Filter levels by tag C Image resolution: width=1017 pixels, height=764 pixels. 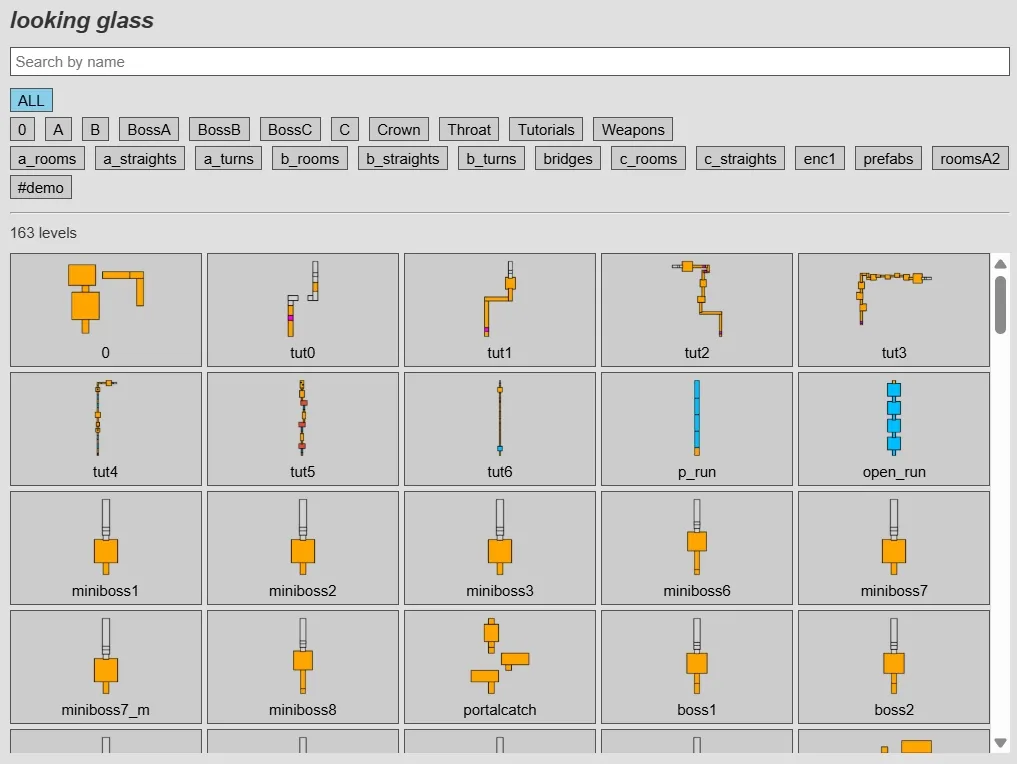344,130
